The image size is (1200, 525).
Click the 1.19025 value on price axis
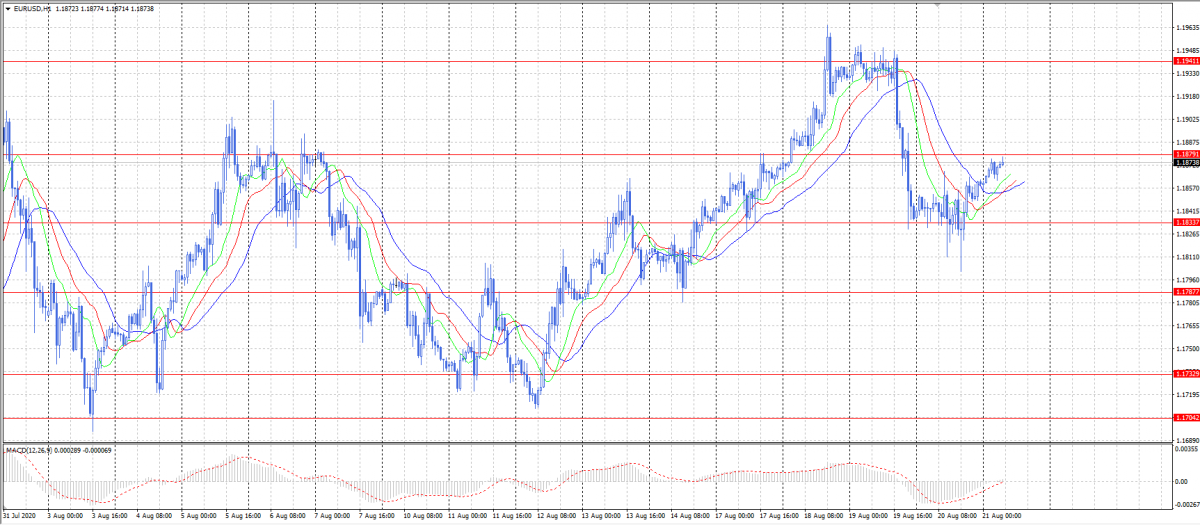tap(1187, 120)
